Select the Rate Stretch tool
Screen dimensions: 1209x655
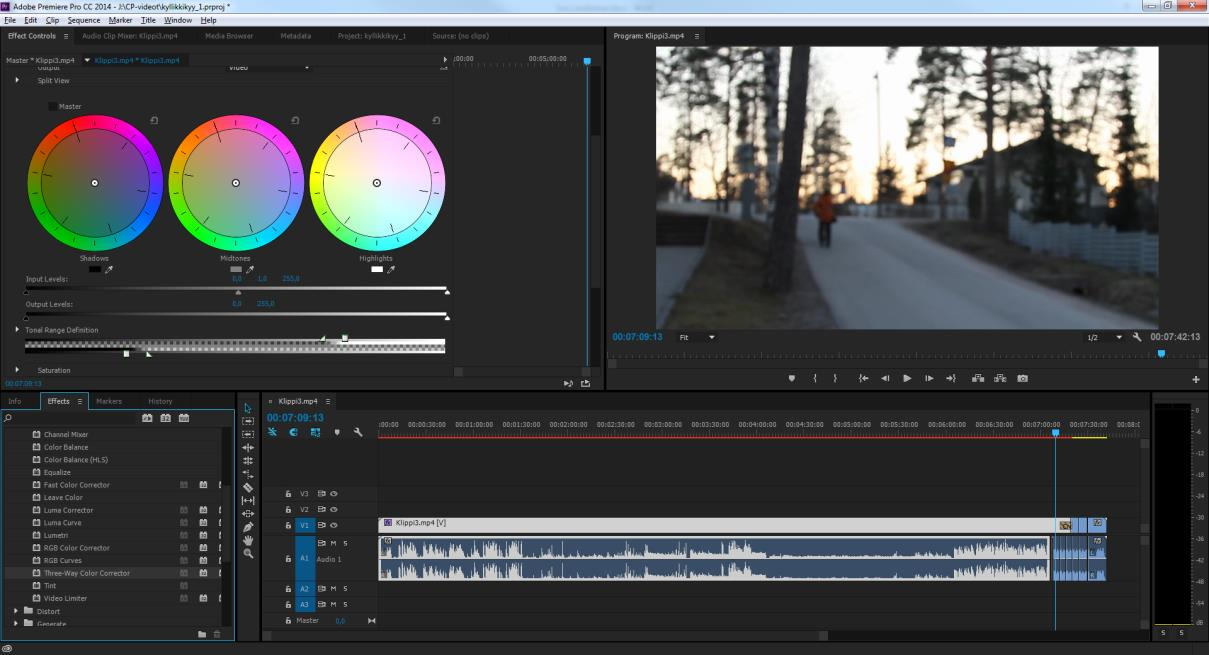[249, 474]
